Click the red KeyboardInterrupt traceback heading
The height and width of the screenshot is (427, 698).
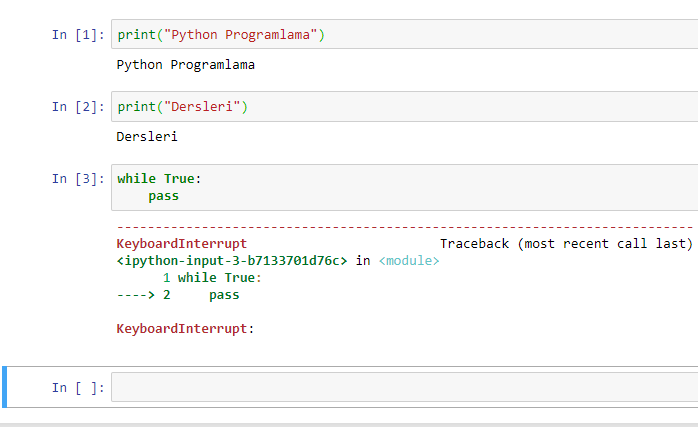pyautogui.click(x=182, y=243)
